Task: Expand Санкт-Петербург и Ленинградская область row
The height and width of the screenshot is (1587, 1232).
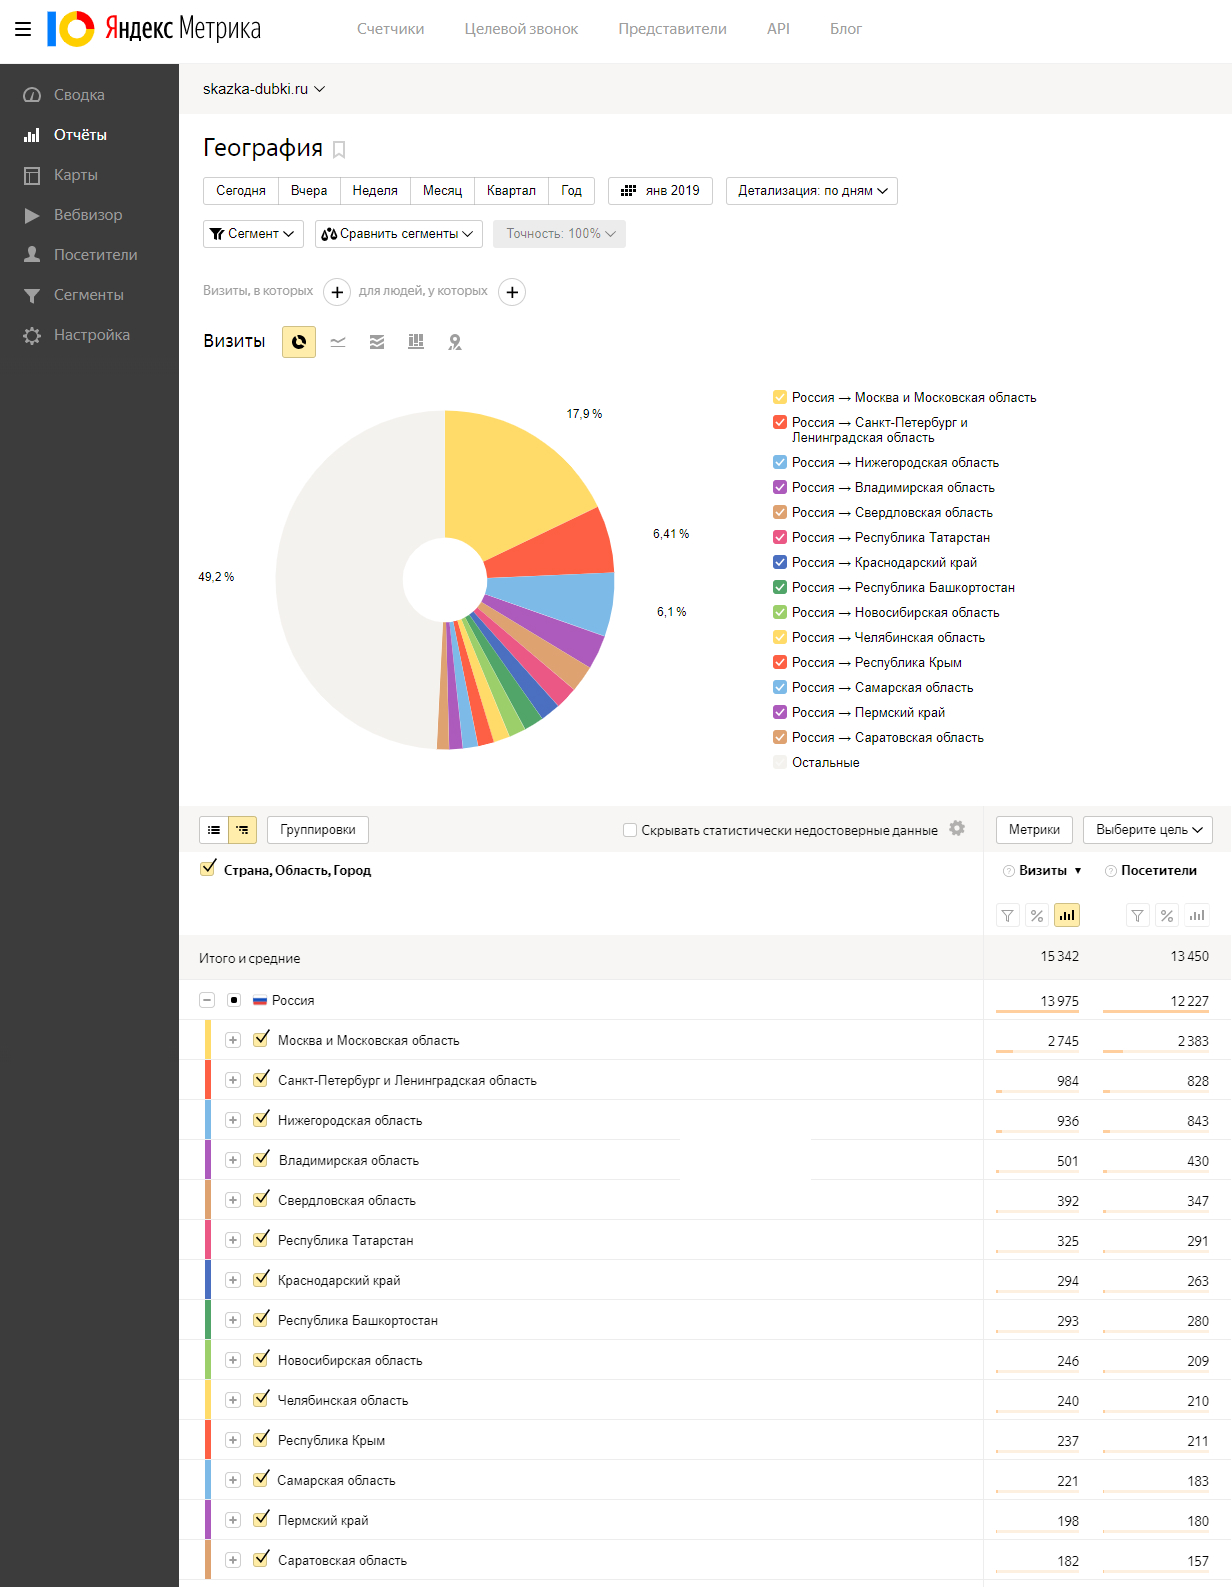Action: click(x=233, y=1080)
